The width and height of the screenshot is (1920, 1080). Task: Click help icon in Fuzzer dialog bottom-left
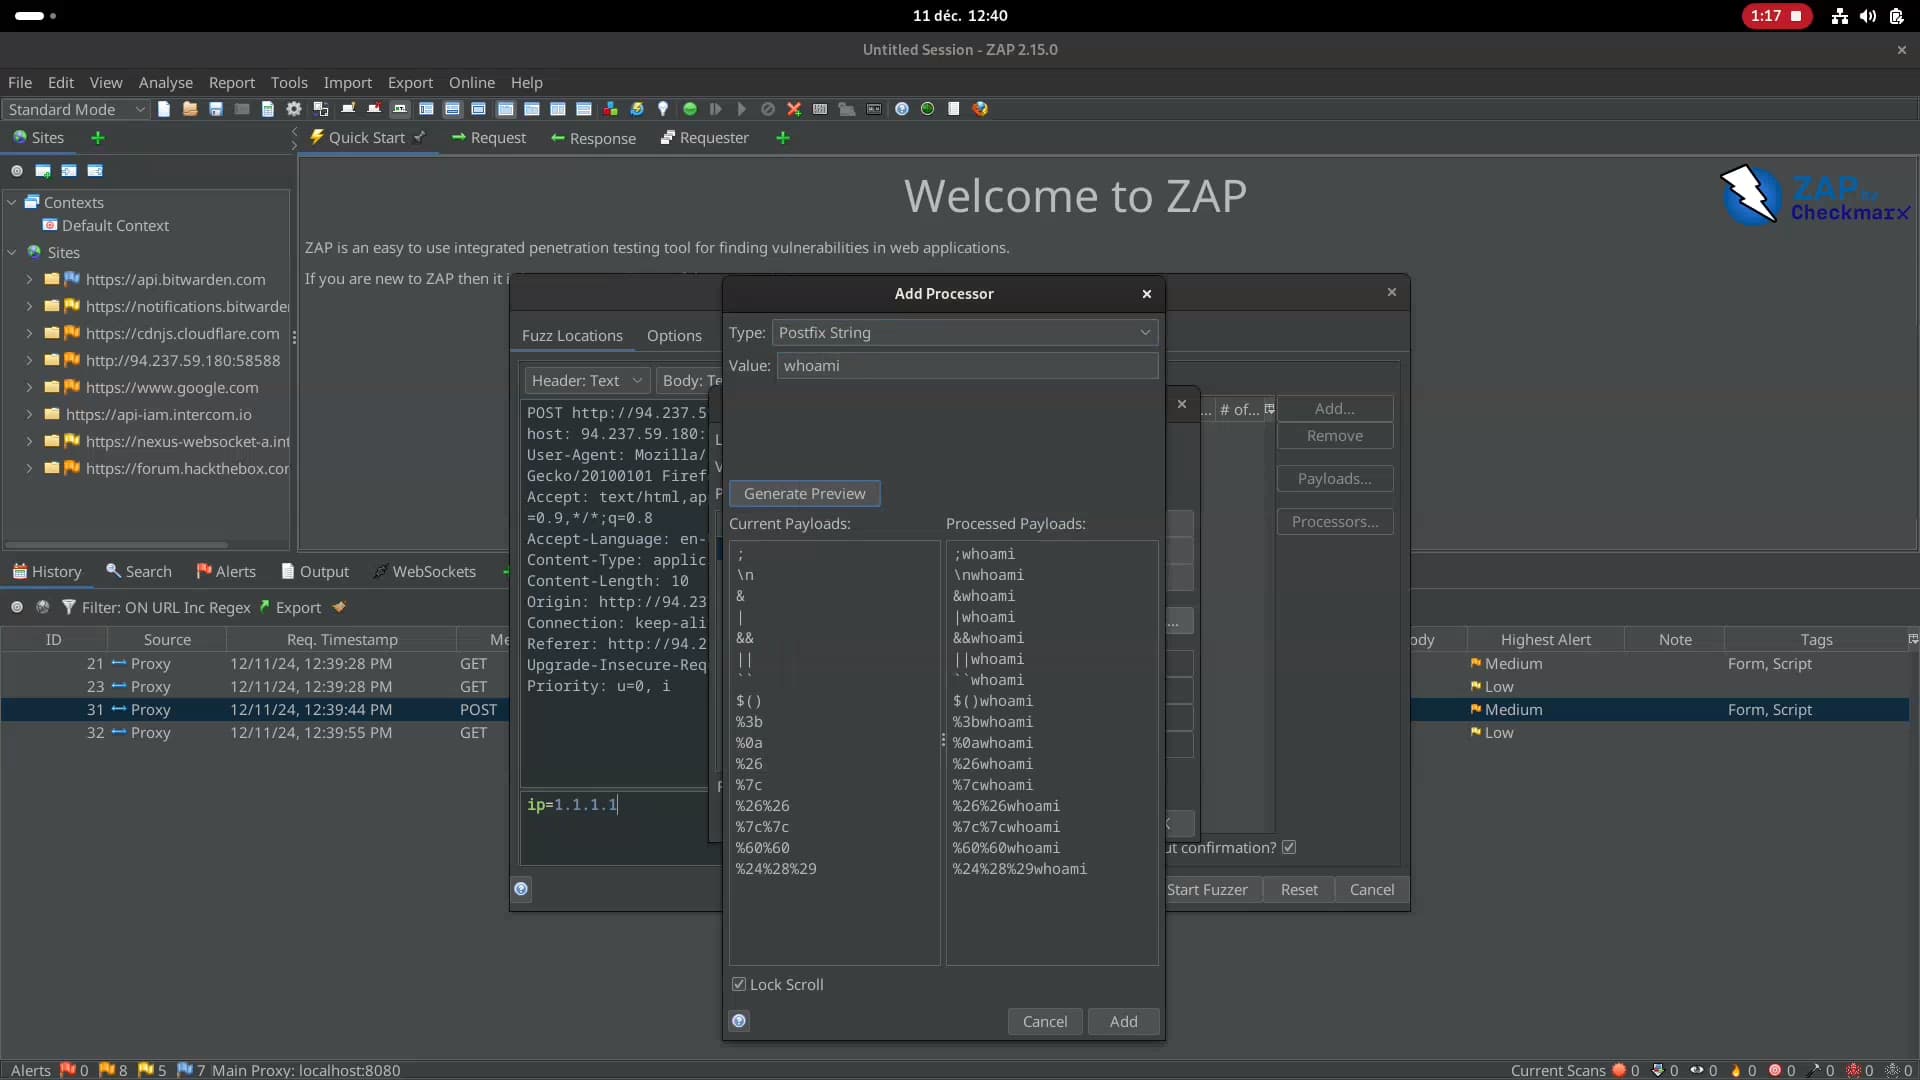pyautogui.click(x=521, y=889)
